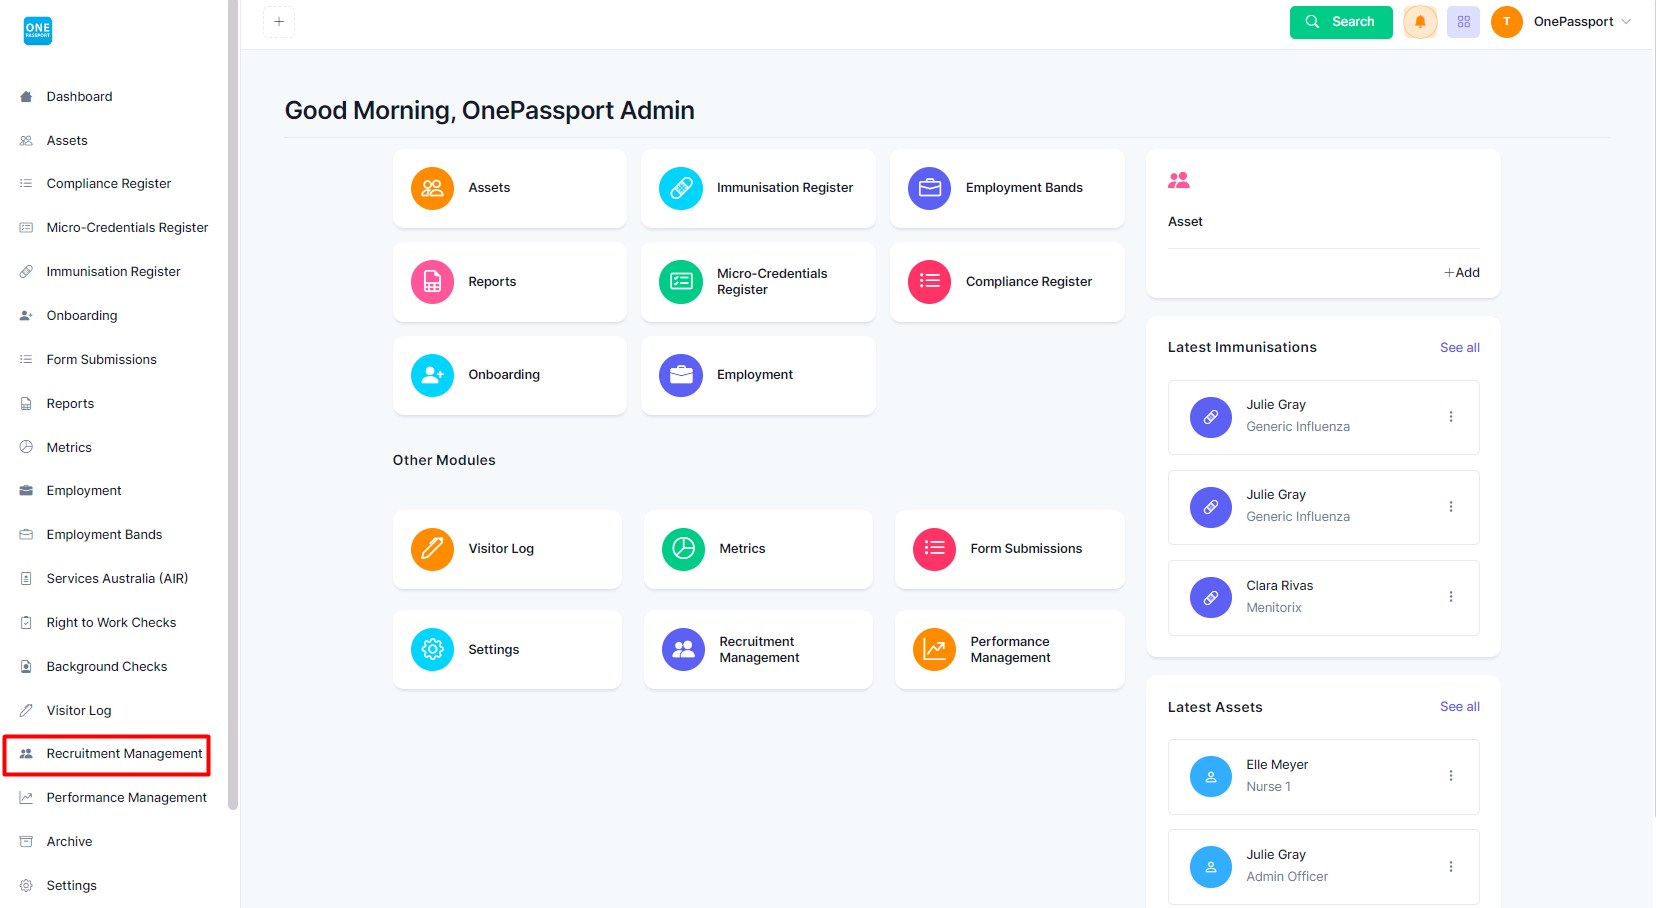Viewport: 1656px width, 908px height.
Task: Open Assets in the sidebar
Action: [x=66, y=141]
